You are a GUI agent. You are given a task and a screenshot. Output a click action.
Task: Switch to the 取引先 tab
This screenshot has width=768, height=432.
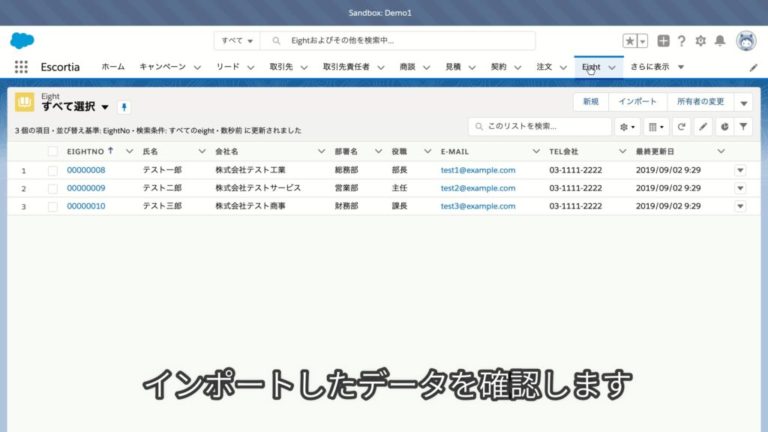[x=281, y=67]
